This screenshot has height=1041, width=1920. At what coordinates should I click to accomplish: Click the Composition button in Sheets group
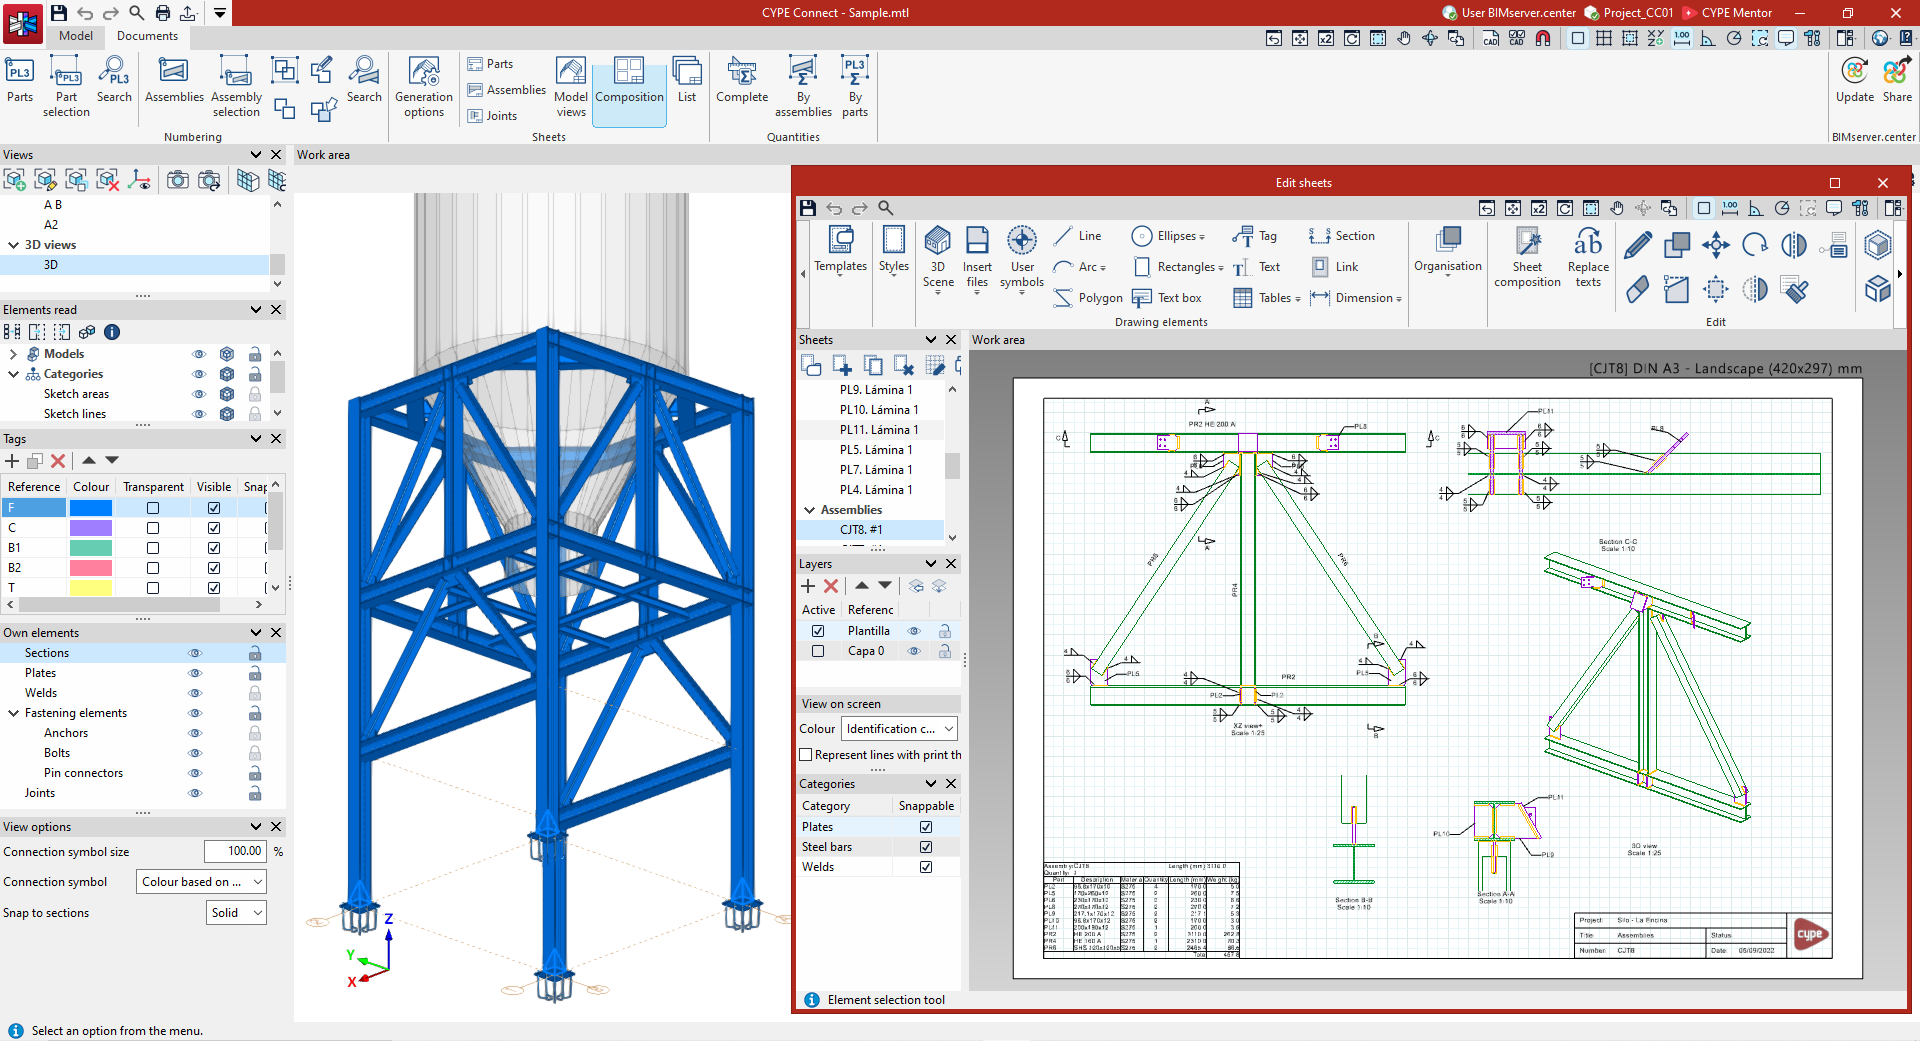629,88
